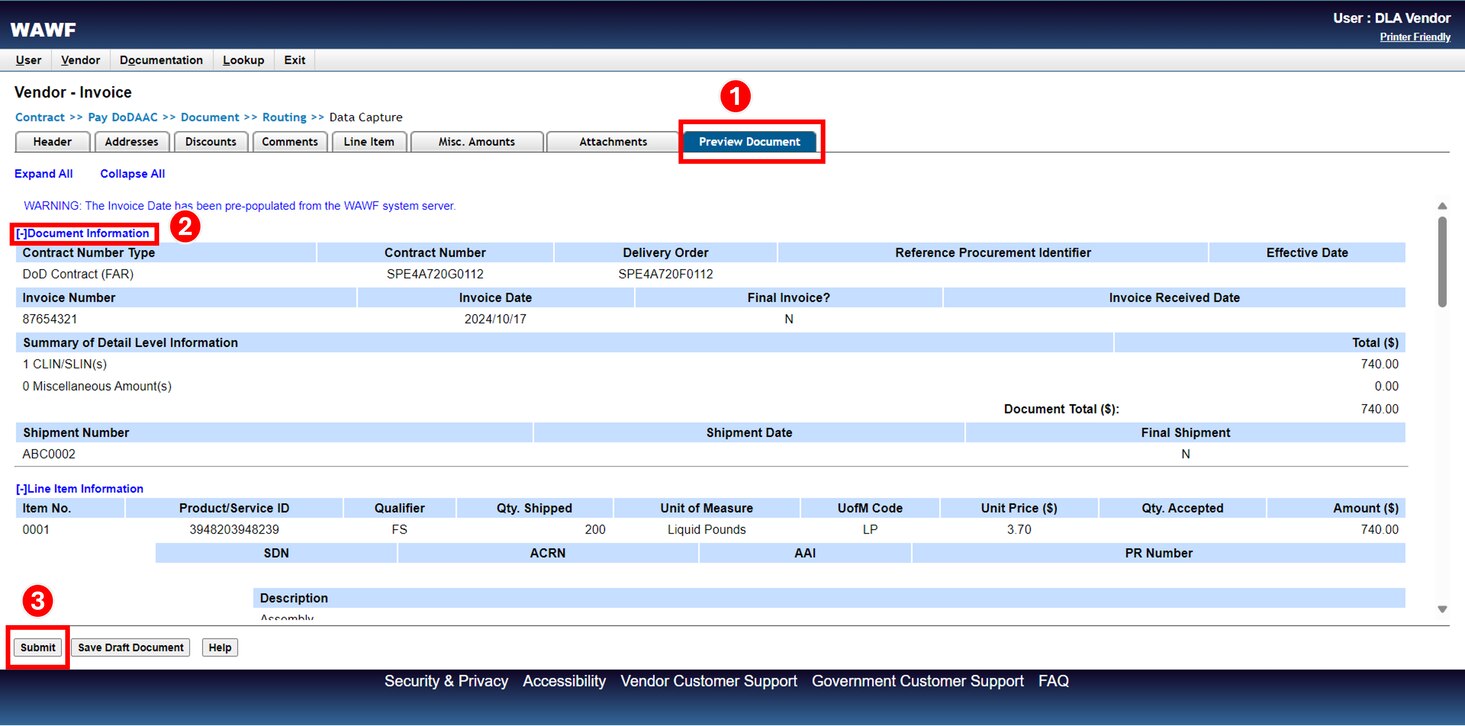Click the scrollbar down arrow
1465x726 pixels.
1442,609
